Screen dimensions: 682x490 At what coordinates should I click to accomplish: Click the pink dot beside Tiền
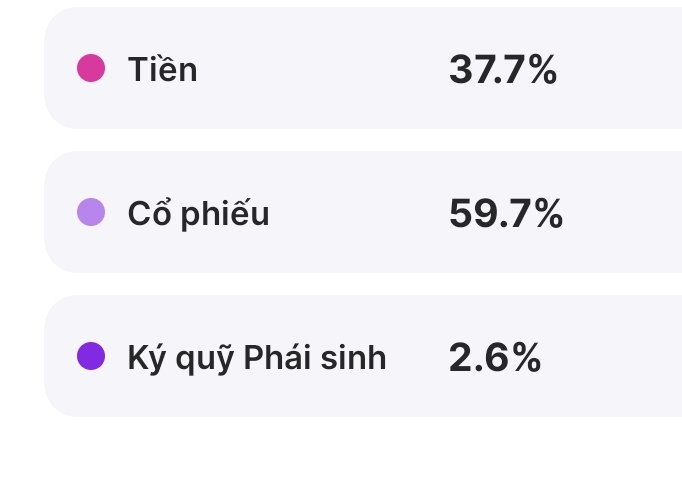pos(91,69)
